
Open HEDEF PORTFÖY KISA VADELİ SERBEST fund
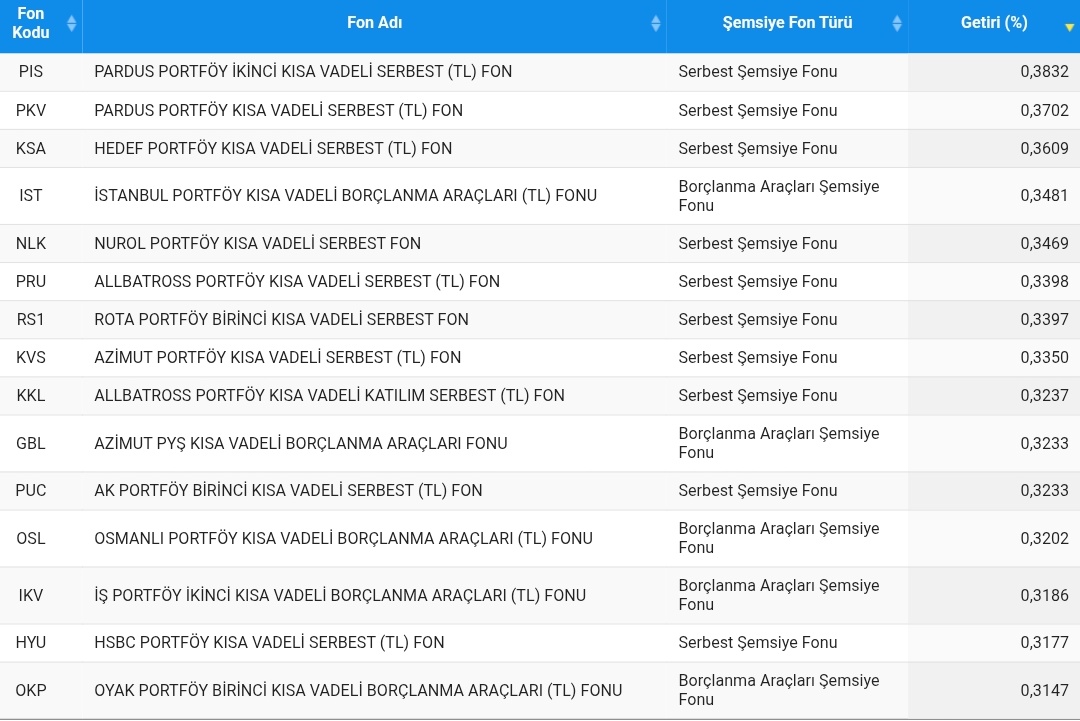[273, 148]
